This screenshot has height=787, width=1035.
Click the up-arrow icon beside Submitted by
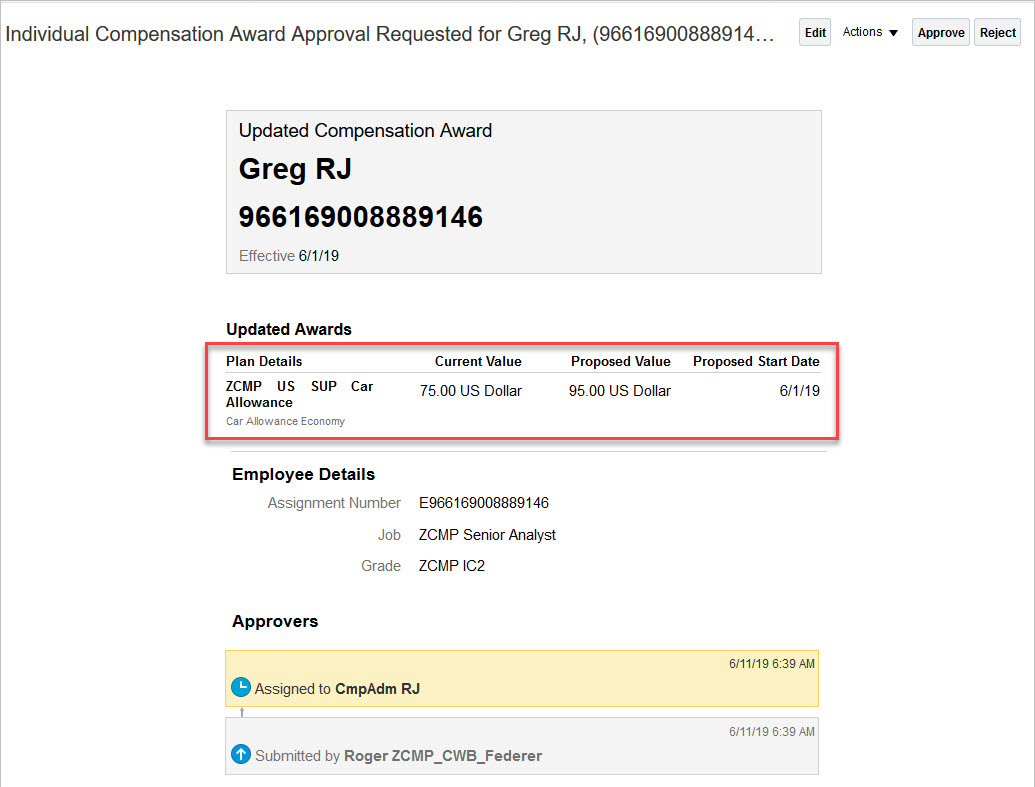[x=240, y=755]
